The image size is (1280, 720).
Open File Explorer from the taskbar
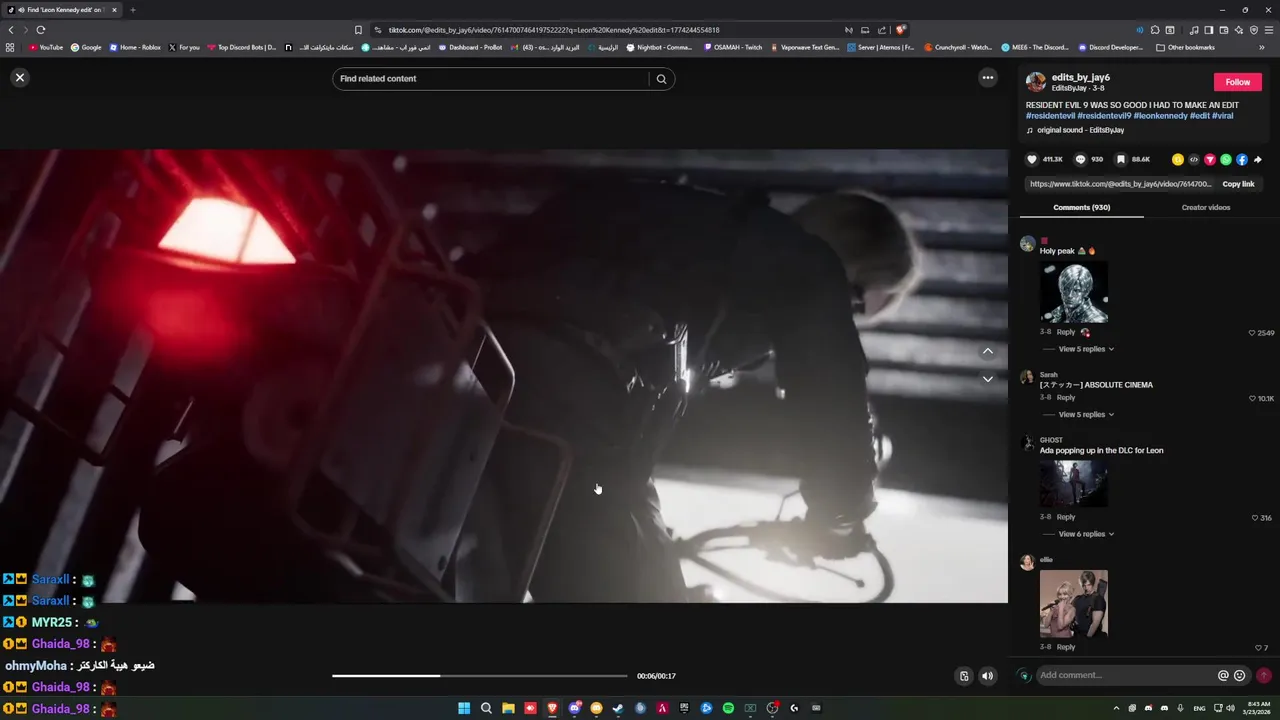[x=508, y=708]
